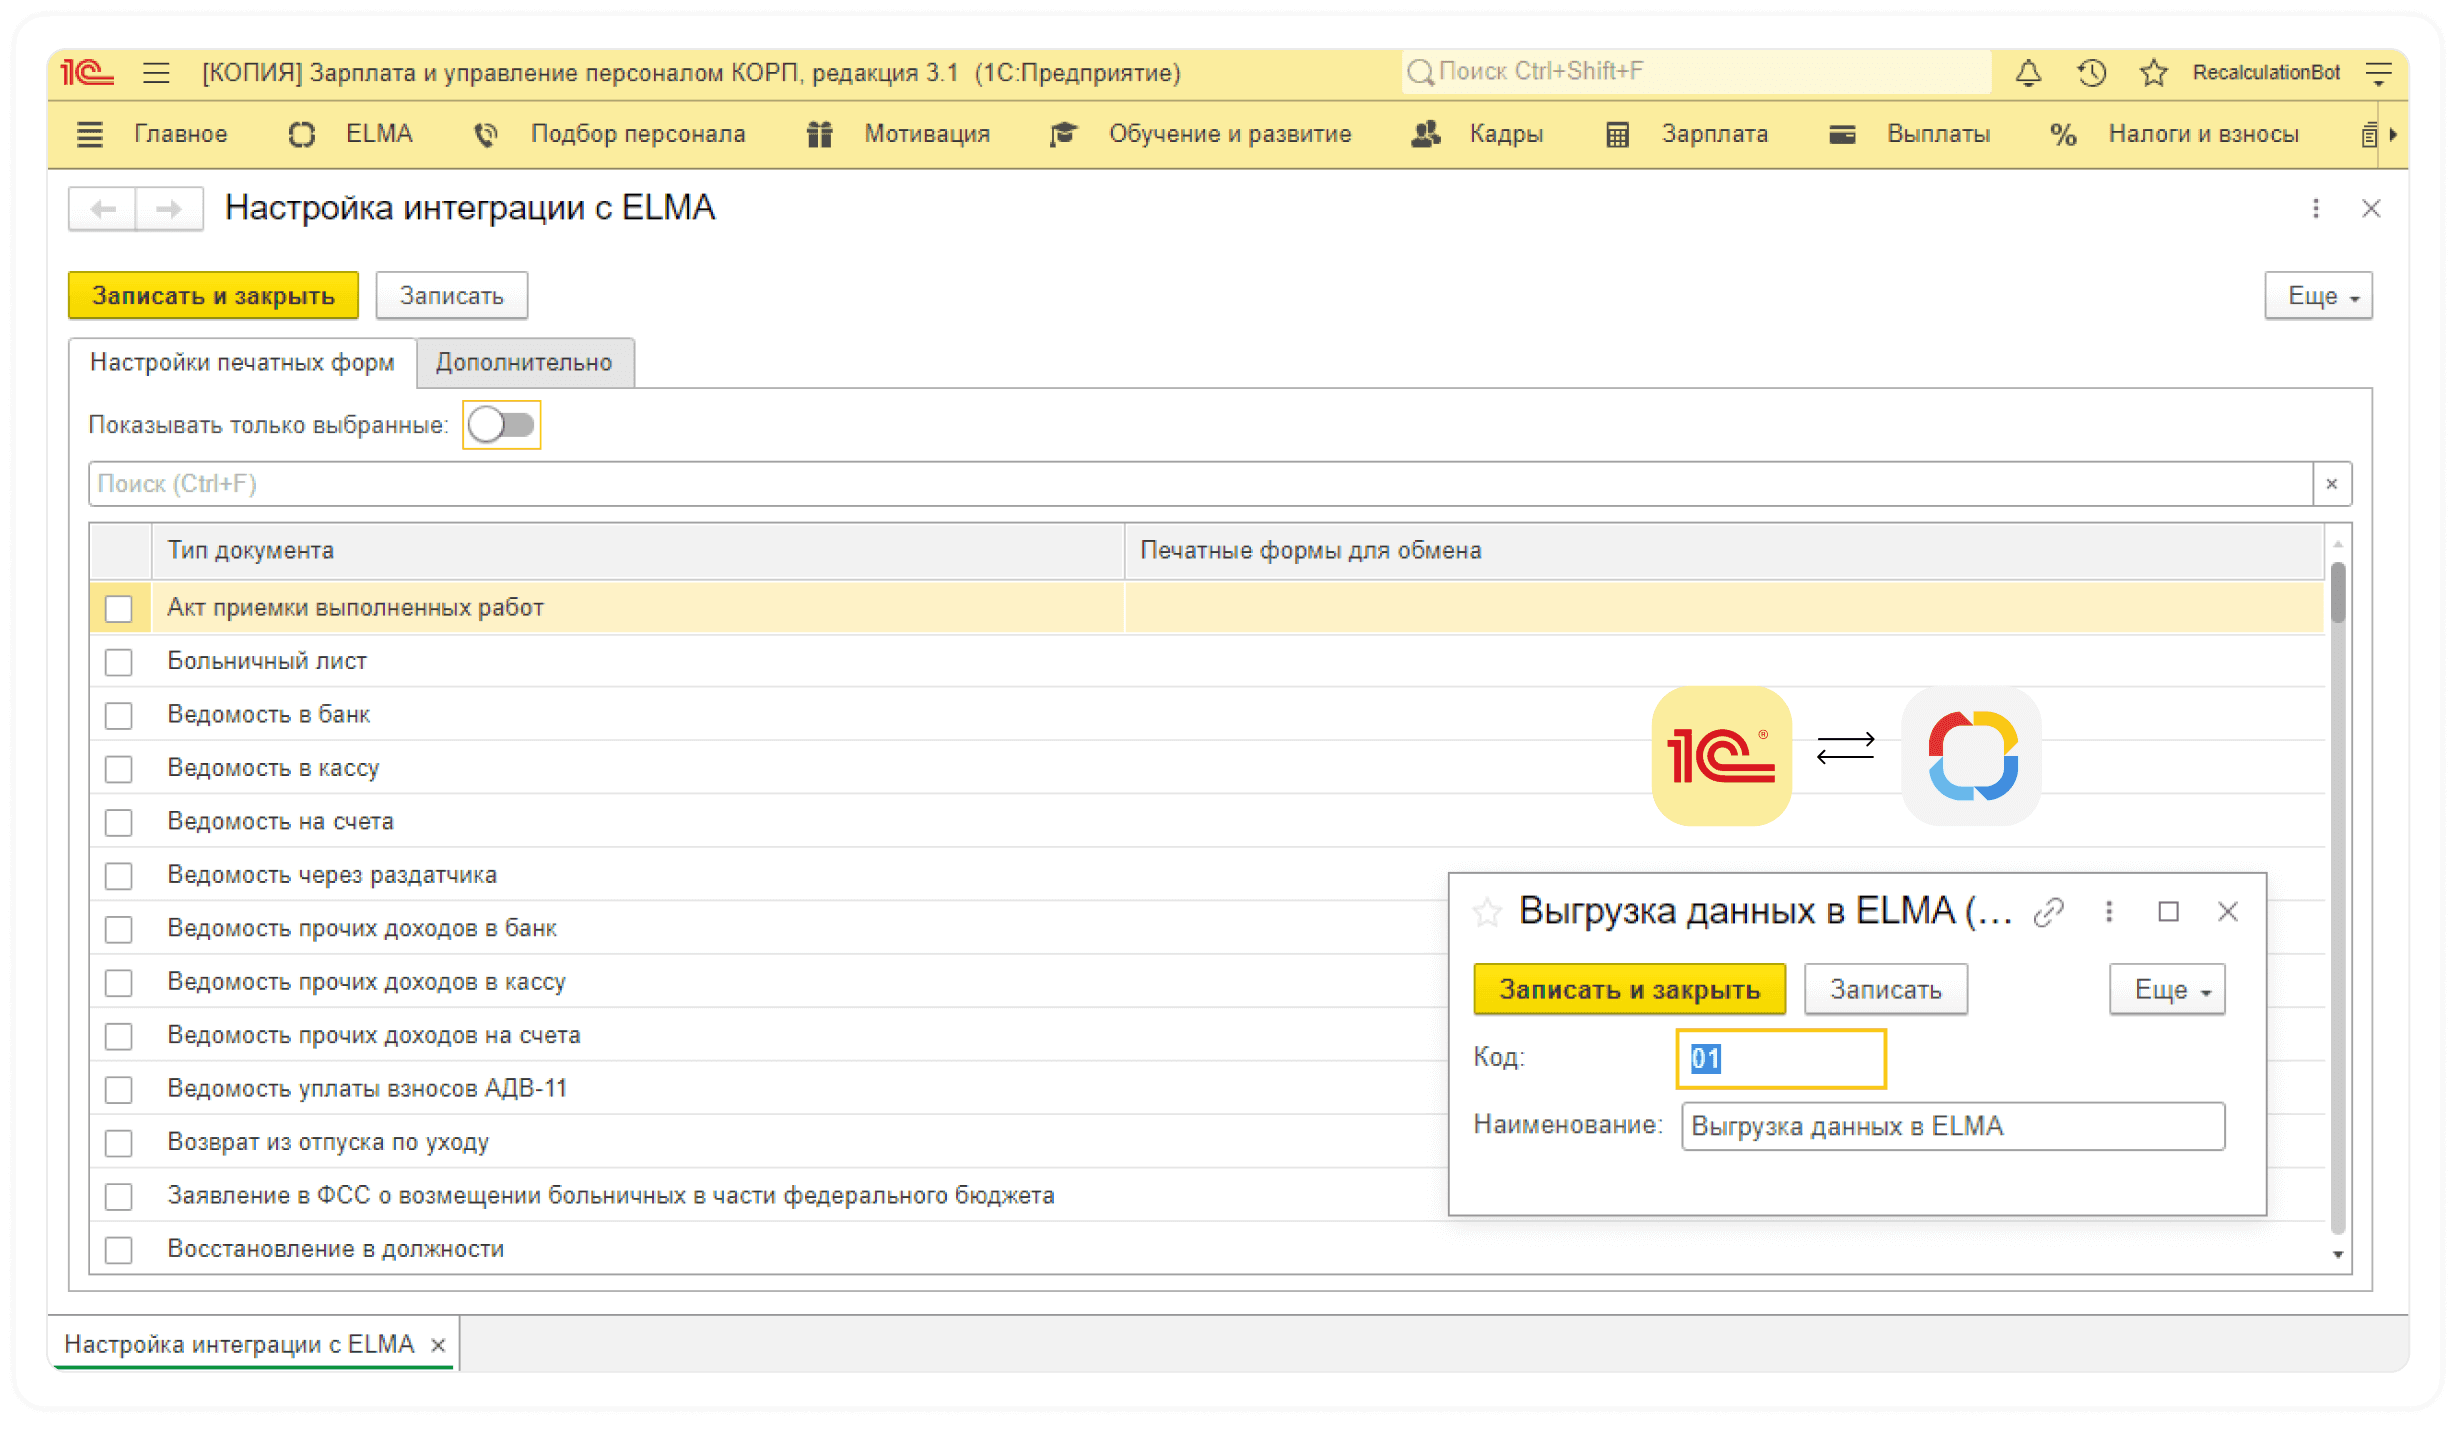Expand main form "Еще" dropdown
Image resolution: width=2456 pixels, height=1436 pixels.
click(x=2318, y=296)
